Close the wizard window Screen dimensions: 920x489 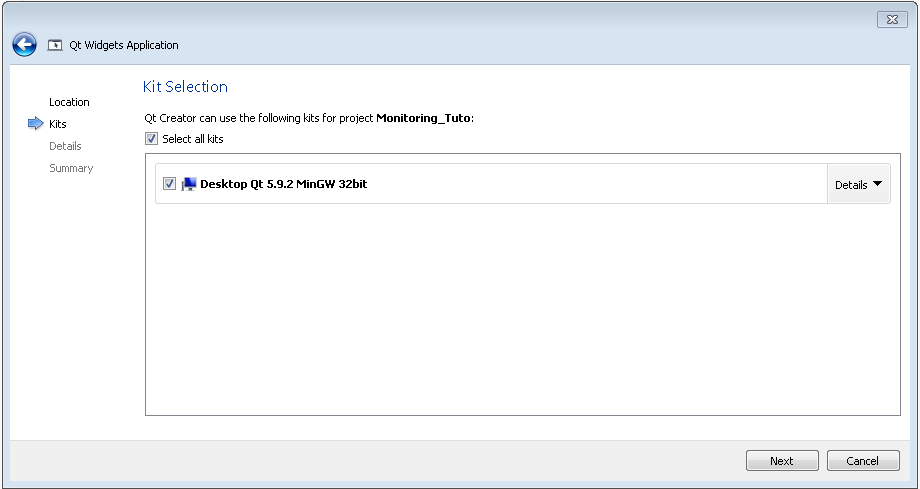click(x=892, y=19)
